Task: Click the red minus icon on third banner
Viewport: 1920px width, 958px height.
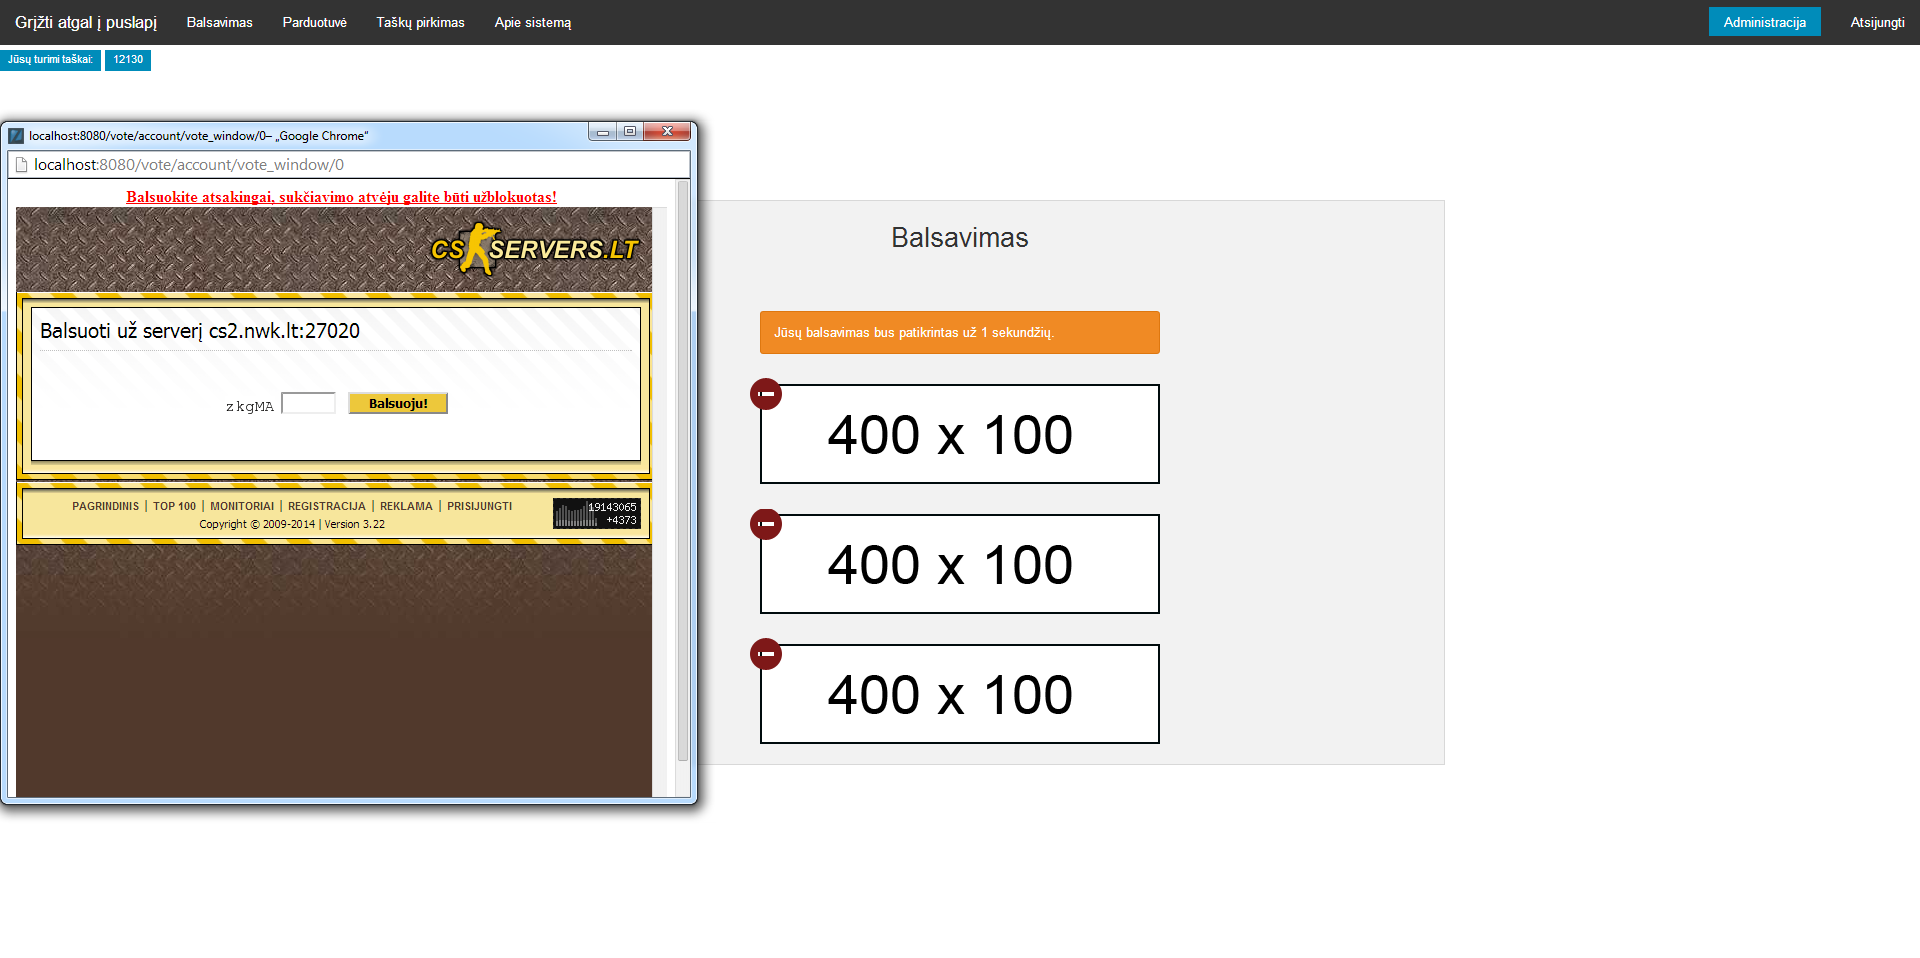Action: (766, 654)
